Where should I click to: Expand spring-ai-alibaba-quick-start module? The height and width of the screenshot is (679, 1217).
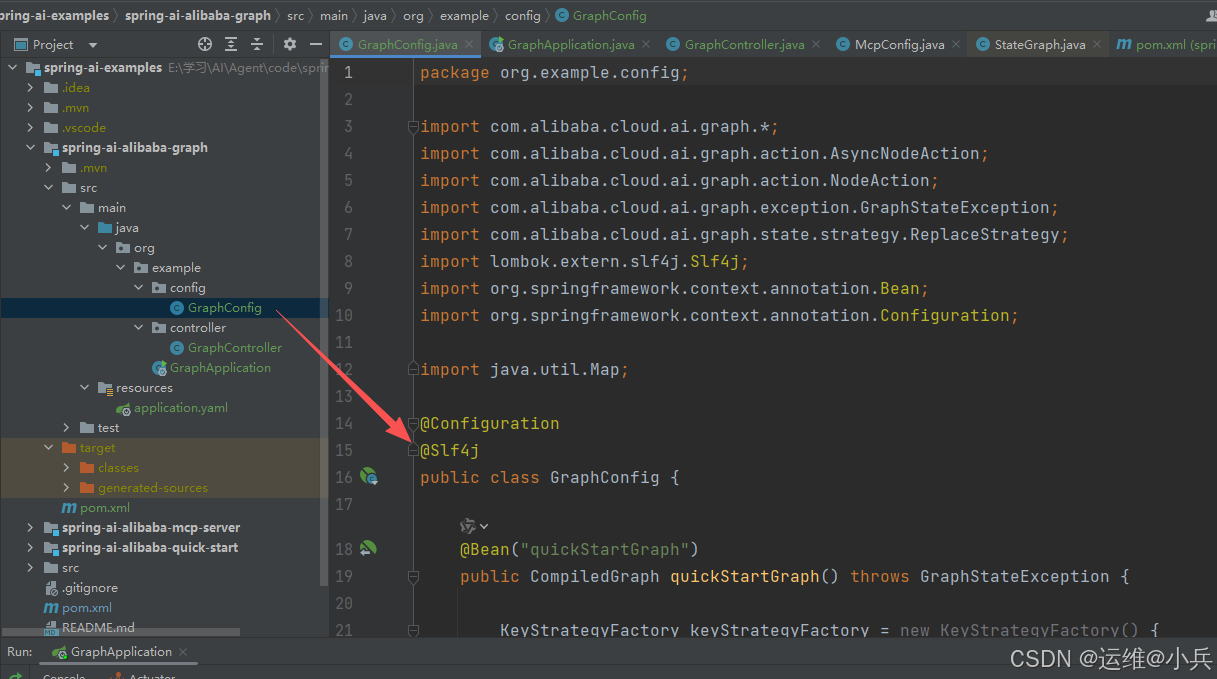(31, 547)
